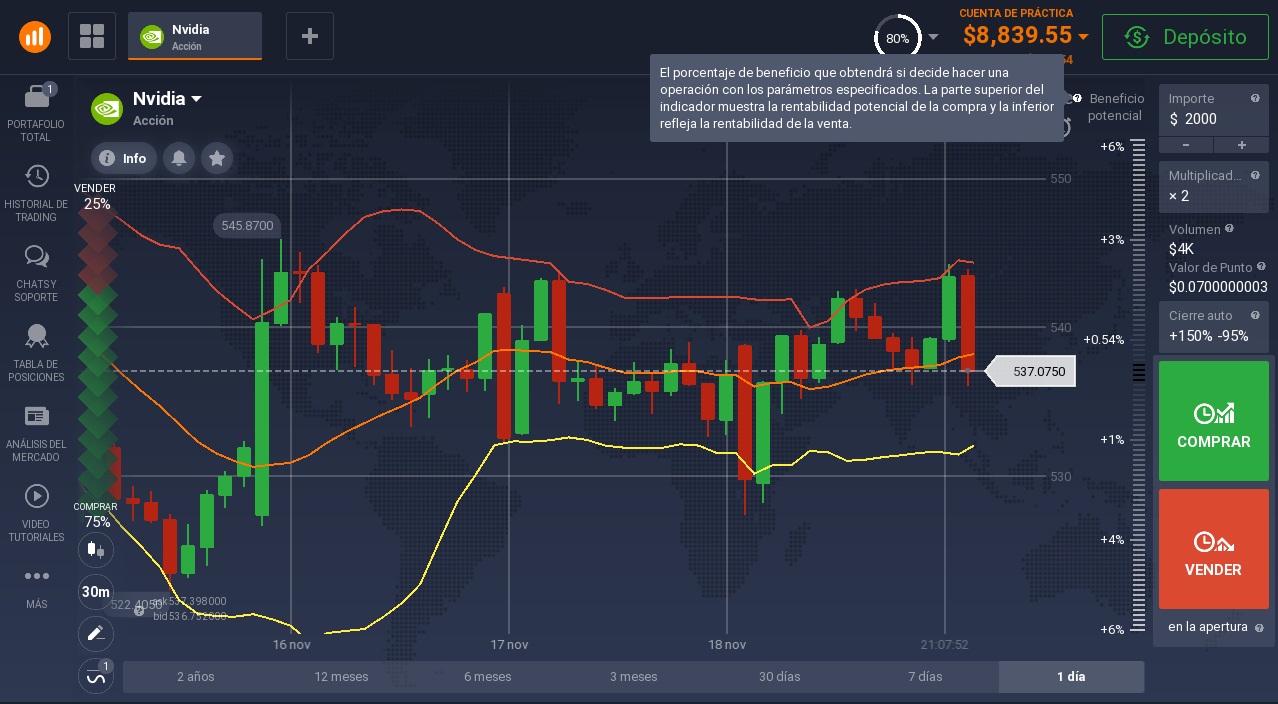1278x704 pixels.
Task: Add Nvidia to favorites with star
Action: tap(217, 158)
